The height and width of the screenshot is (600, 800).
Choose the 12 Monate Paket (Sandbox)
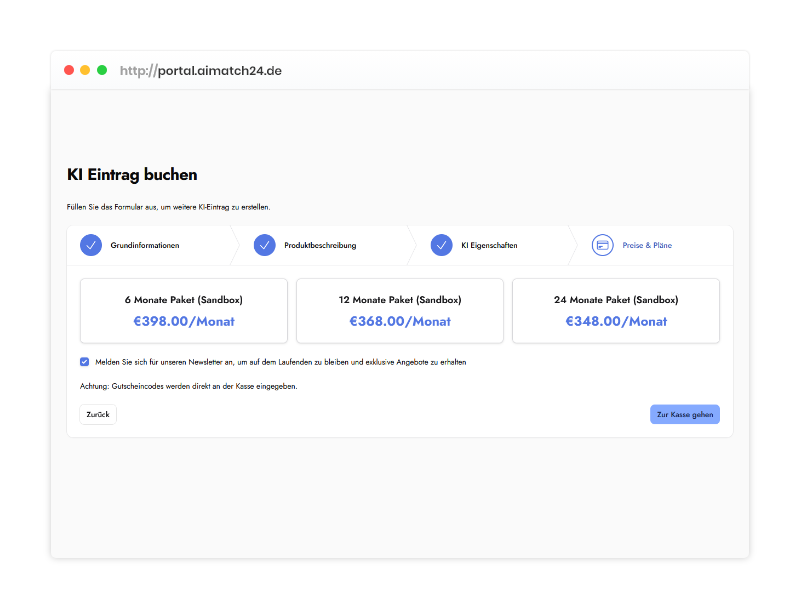point(400,311)
